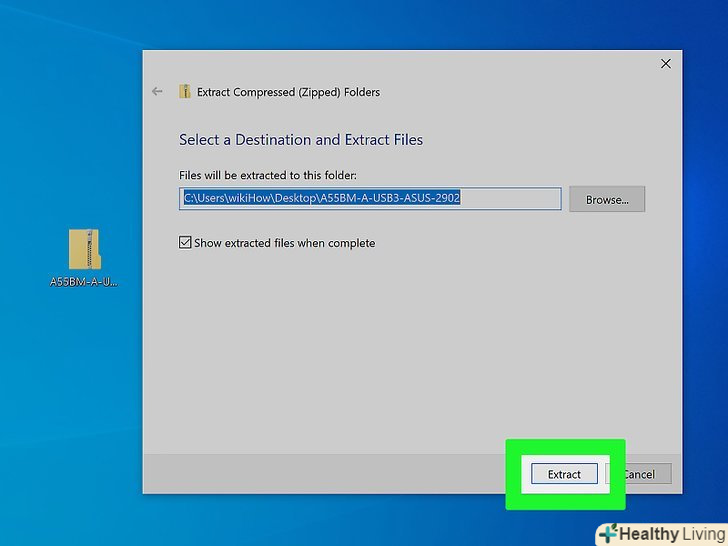Click the 'Select a Destination and Extract Files' heading
Screen dimensions: 728x546
point(300,140)
